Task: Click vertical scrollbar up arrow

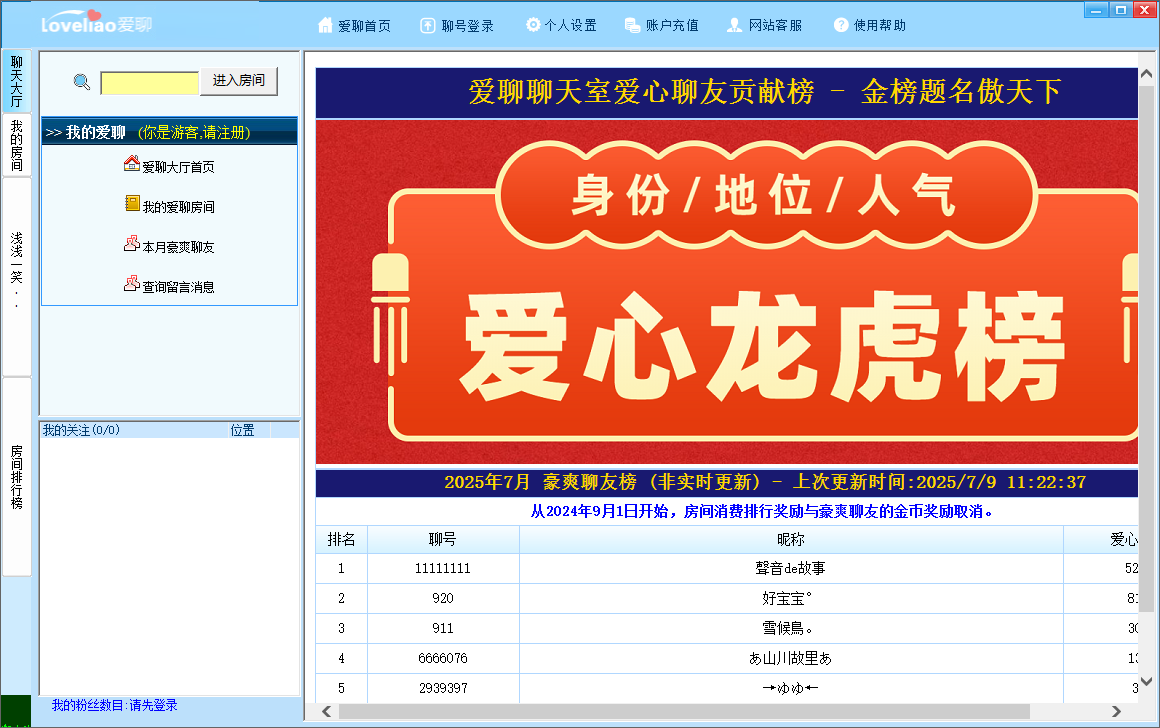Action: click(1146, 73)
